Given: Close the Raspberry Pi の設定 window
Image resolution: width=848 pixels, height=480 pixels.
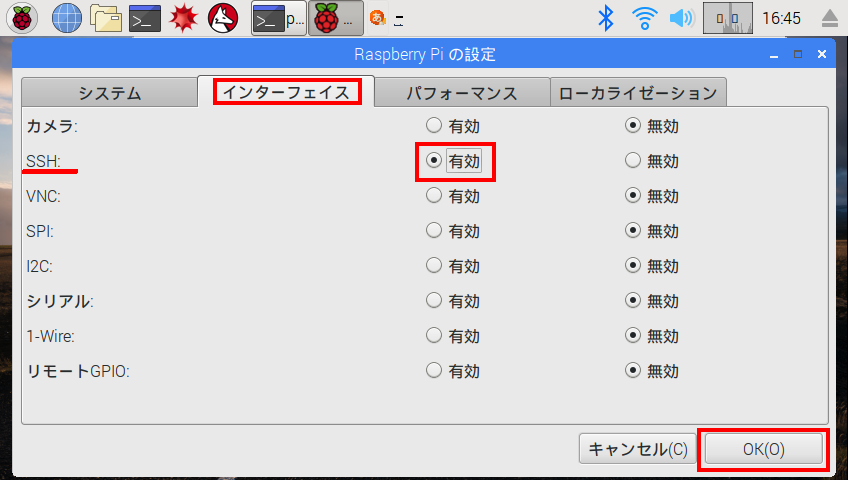Looking at the screenshot, I should tap(822, 55).
